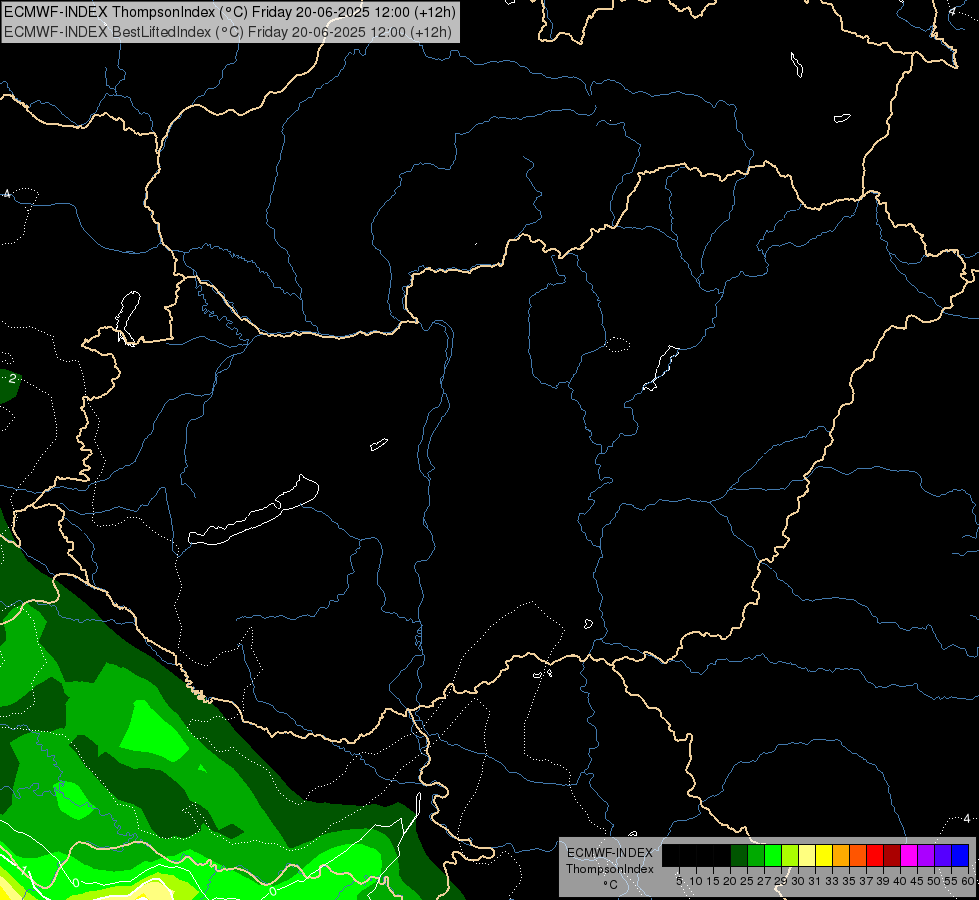Pick the orange-red 35–37 legend swatch
Viewport: 979px width, 900px height.
[x=858, y=855]
